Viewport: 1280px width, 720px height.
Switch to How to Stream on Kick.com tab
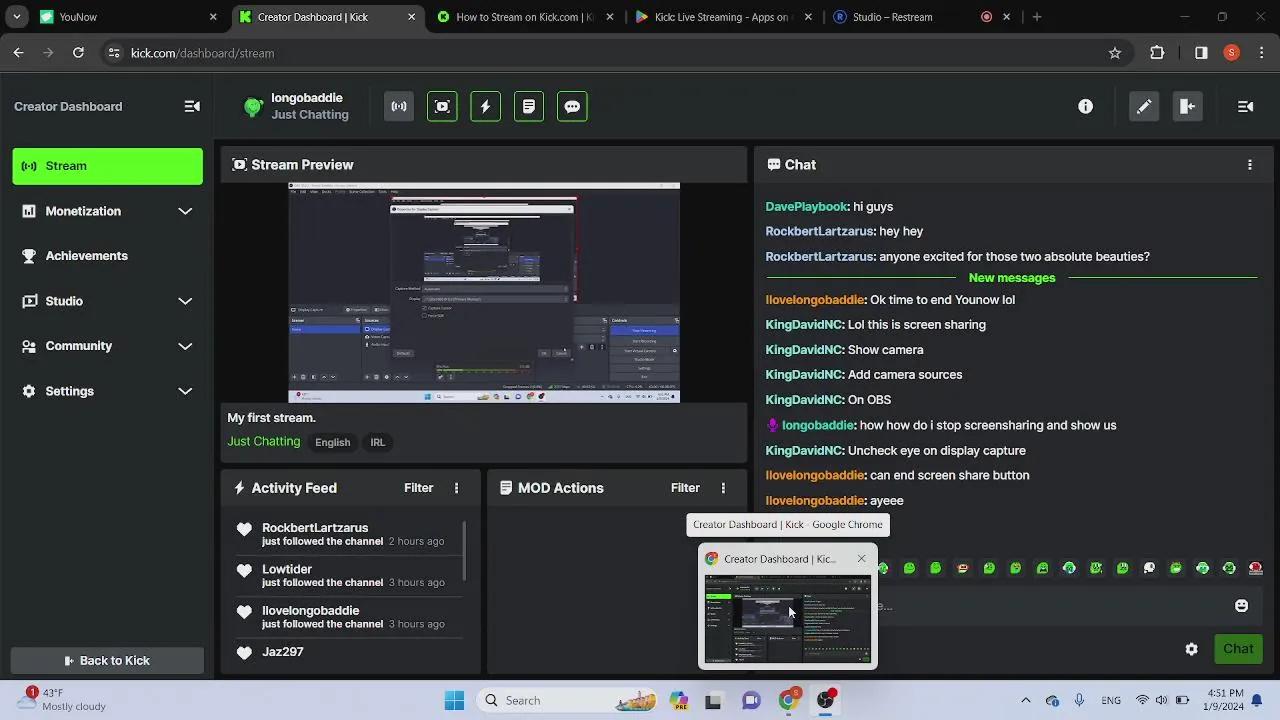[524, 17]
